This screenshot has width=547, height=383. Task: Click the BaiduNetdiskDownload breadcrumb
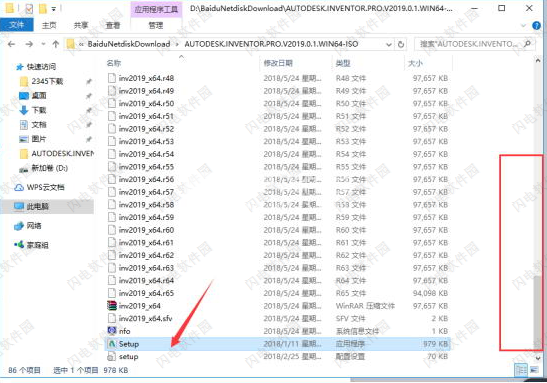coord(129,44)
